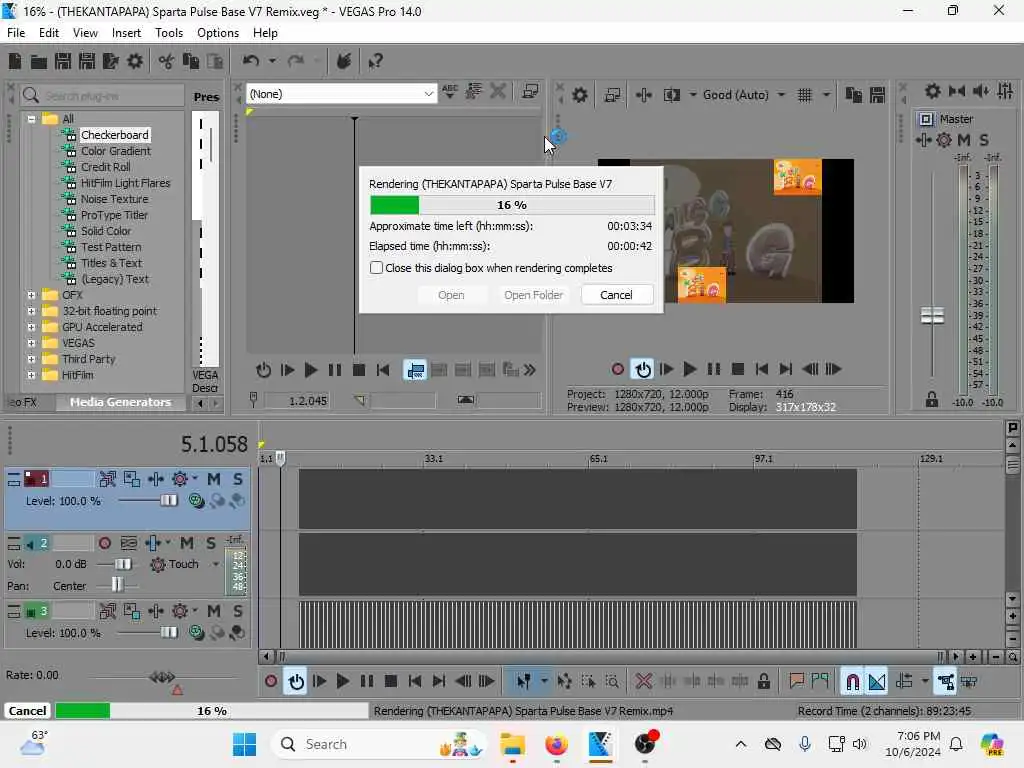Play the video preview
The height and width of the screenshot is (768, 1024).
[x=690, y=369]
